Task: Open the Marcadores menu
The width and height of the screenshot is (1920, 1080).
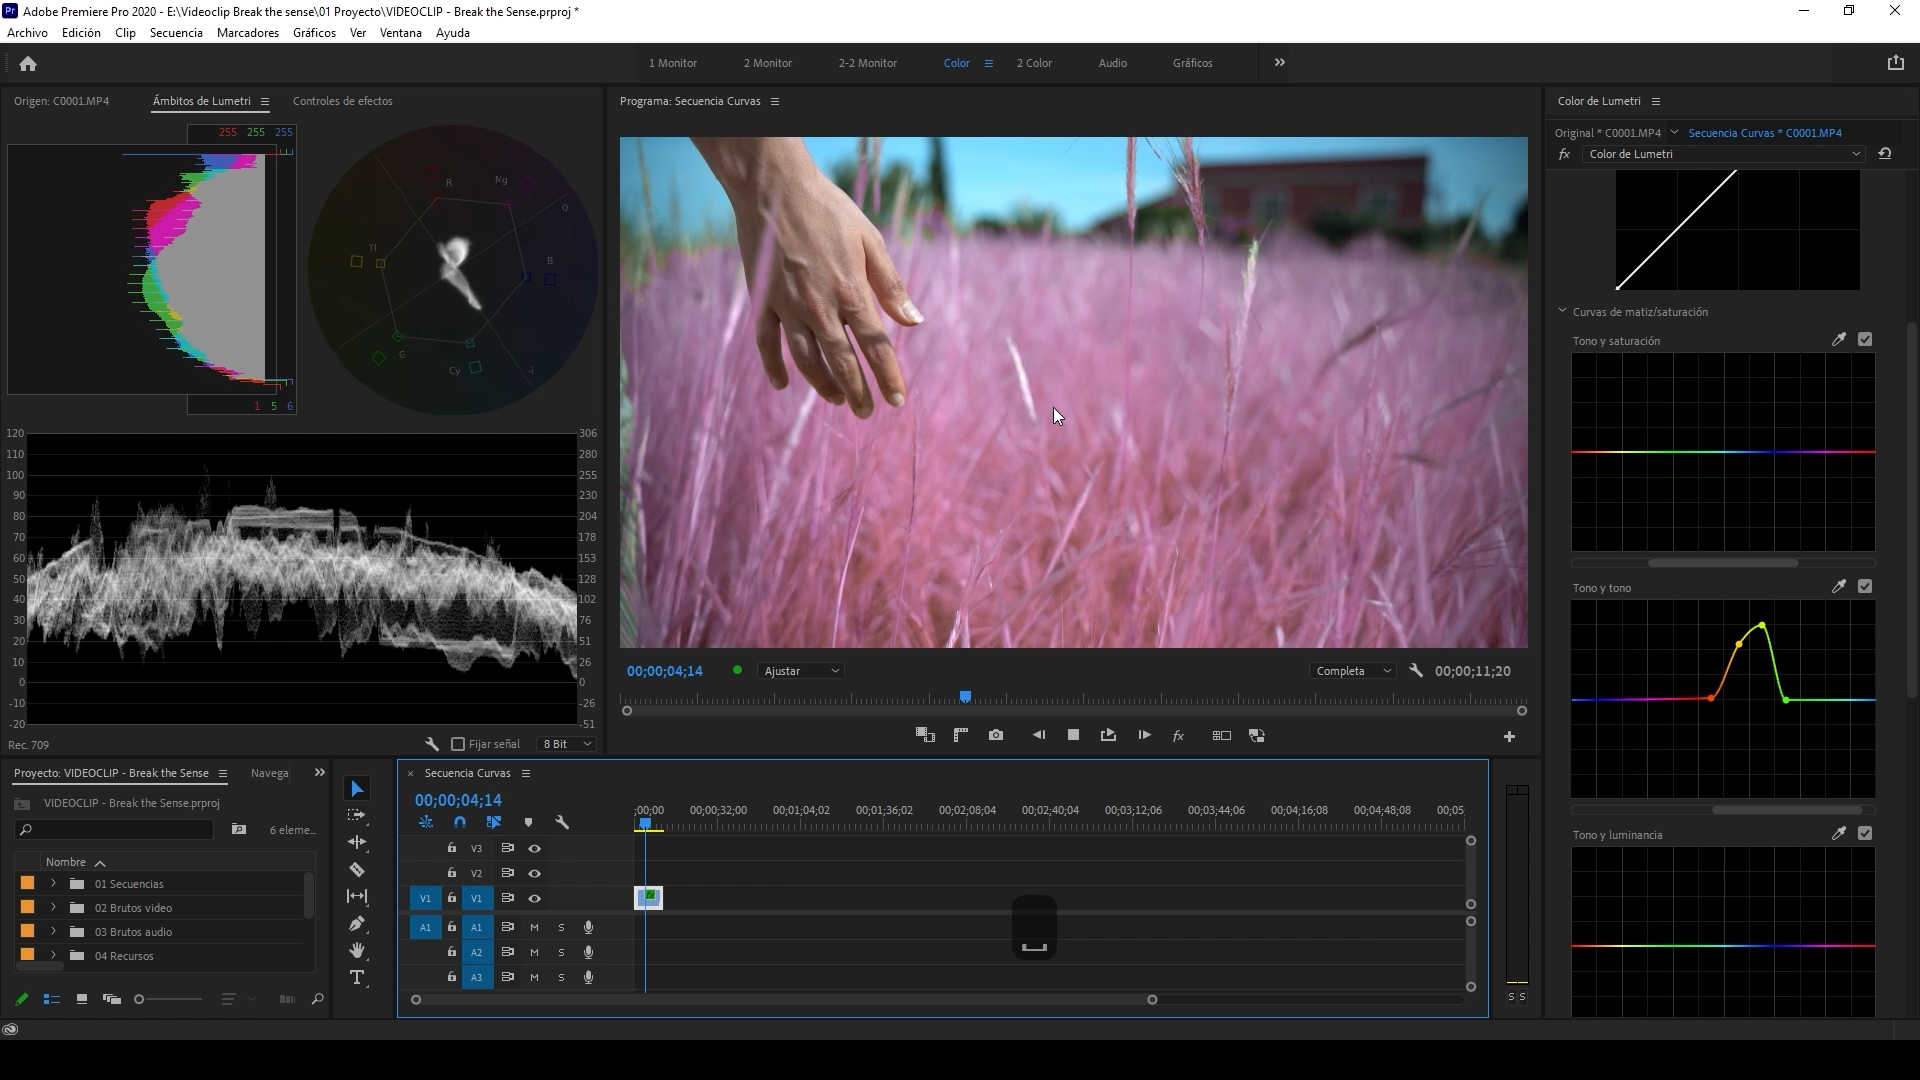Action: coord(248,33)
